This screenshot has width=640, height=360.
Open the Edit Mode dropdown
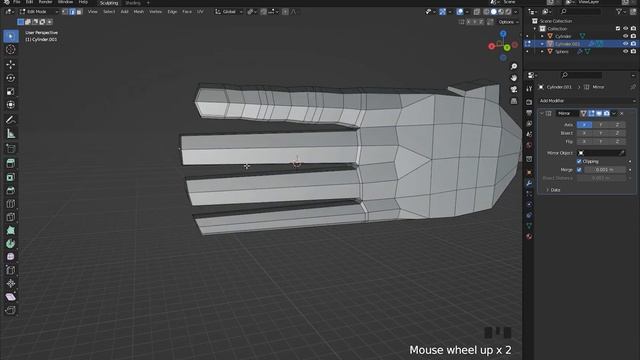pyautogui.click(x=38, y=12)
